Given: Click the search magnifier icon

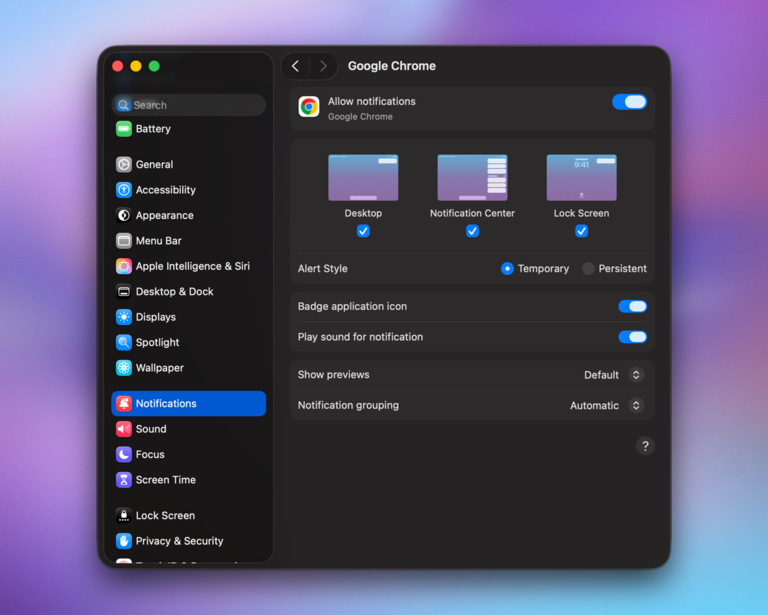Looking at the screenshot, I should (x=123, y=105).
